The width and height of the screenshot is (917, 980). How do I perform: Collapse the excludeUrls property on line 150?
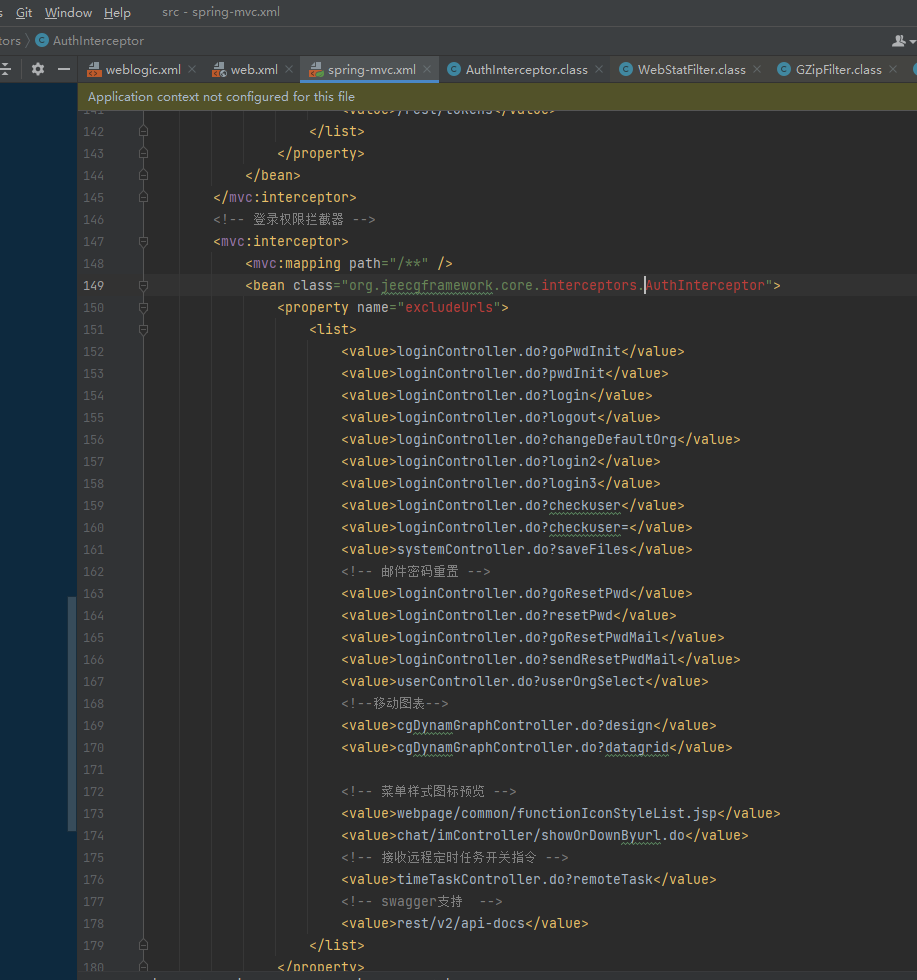[144, 307]
